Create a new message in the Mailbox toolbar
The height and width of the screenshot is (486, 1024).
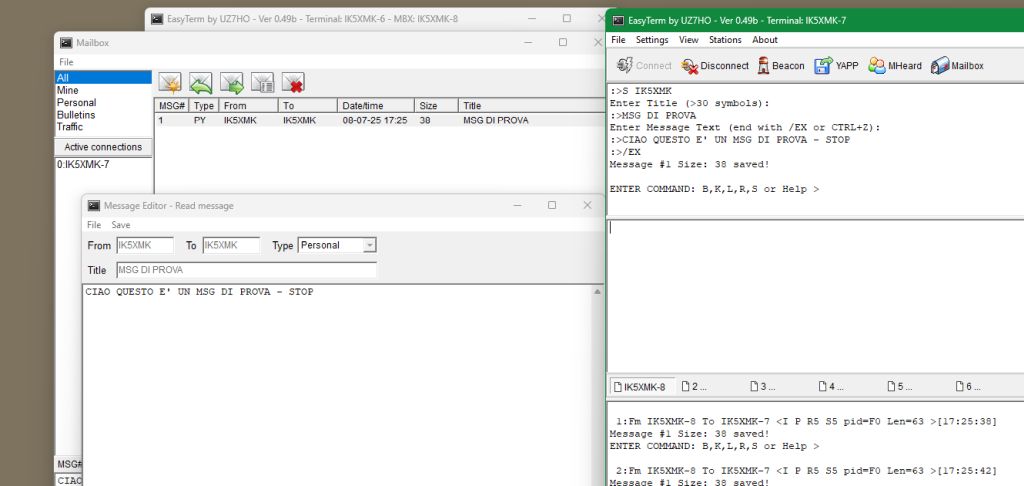tap(170, 83)
